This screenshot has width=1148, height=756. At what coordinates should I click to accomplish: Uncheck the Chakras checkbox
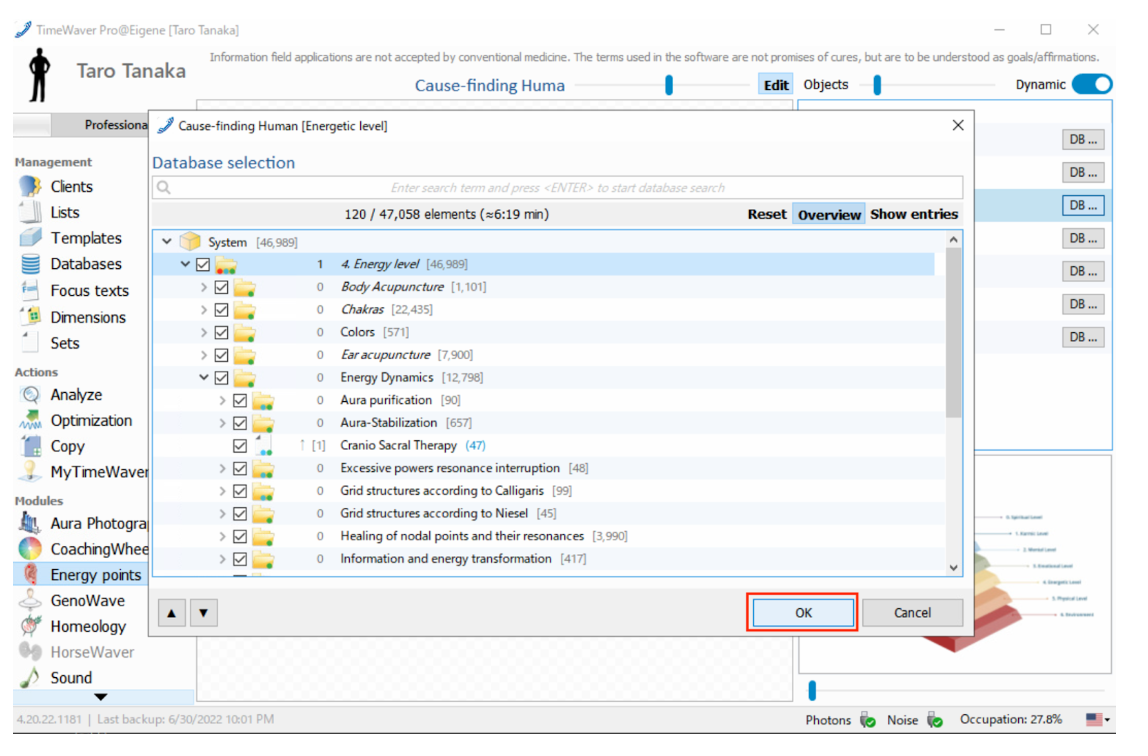point(221,310)
